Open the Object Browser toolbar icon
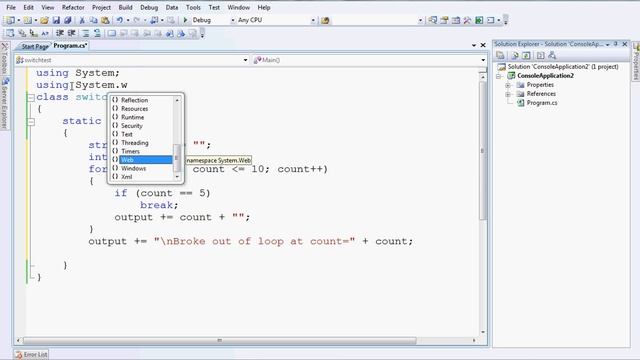This screenshot has height=360, width=640. (456, 20)
